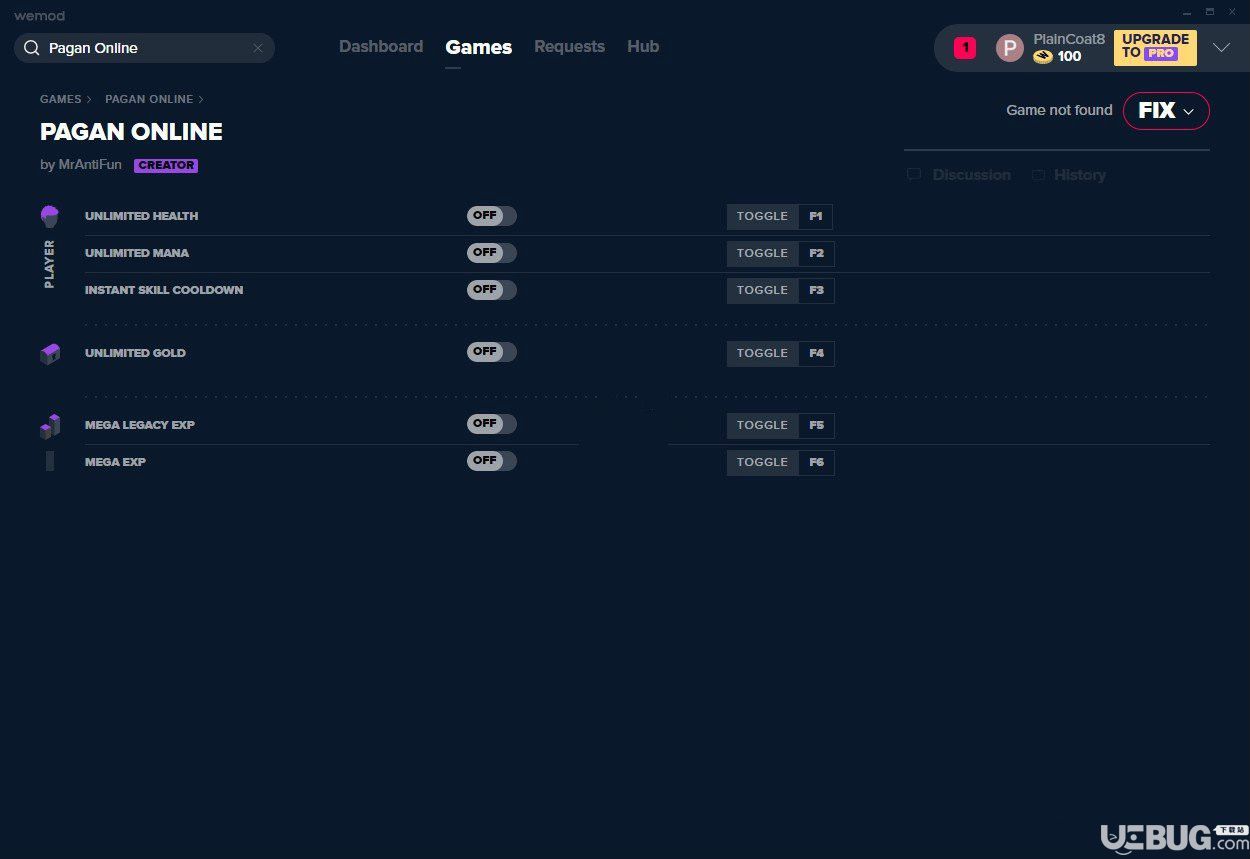This screenshot has width=1250, height=859.
Task: Open the Requests tab
Action: (x=570, y=47)
